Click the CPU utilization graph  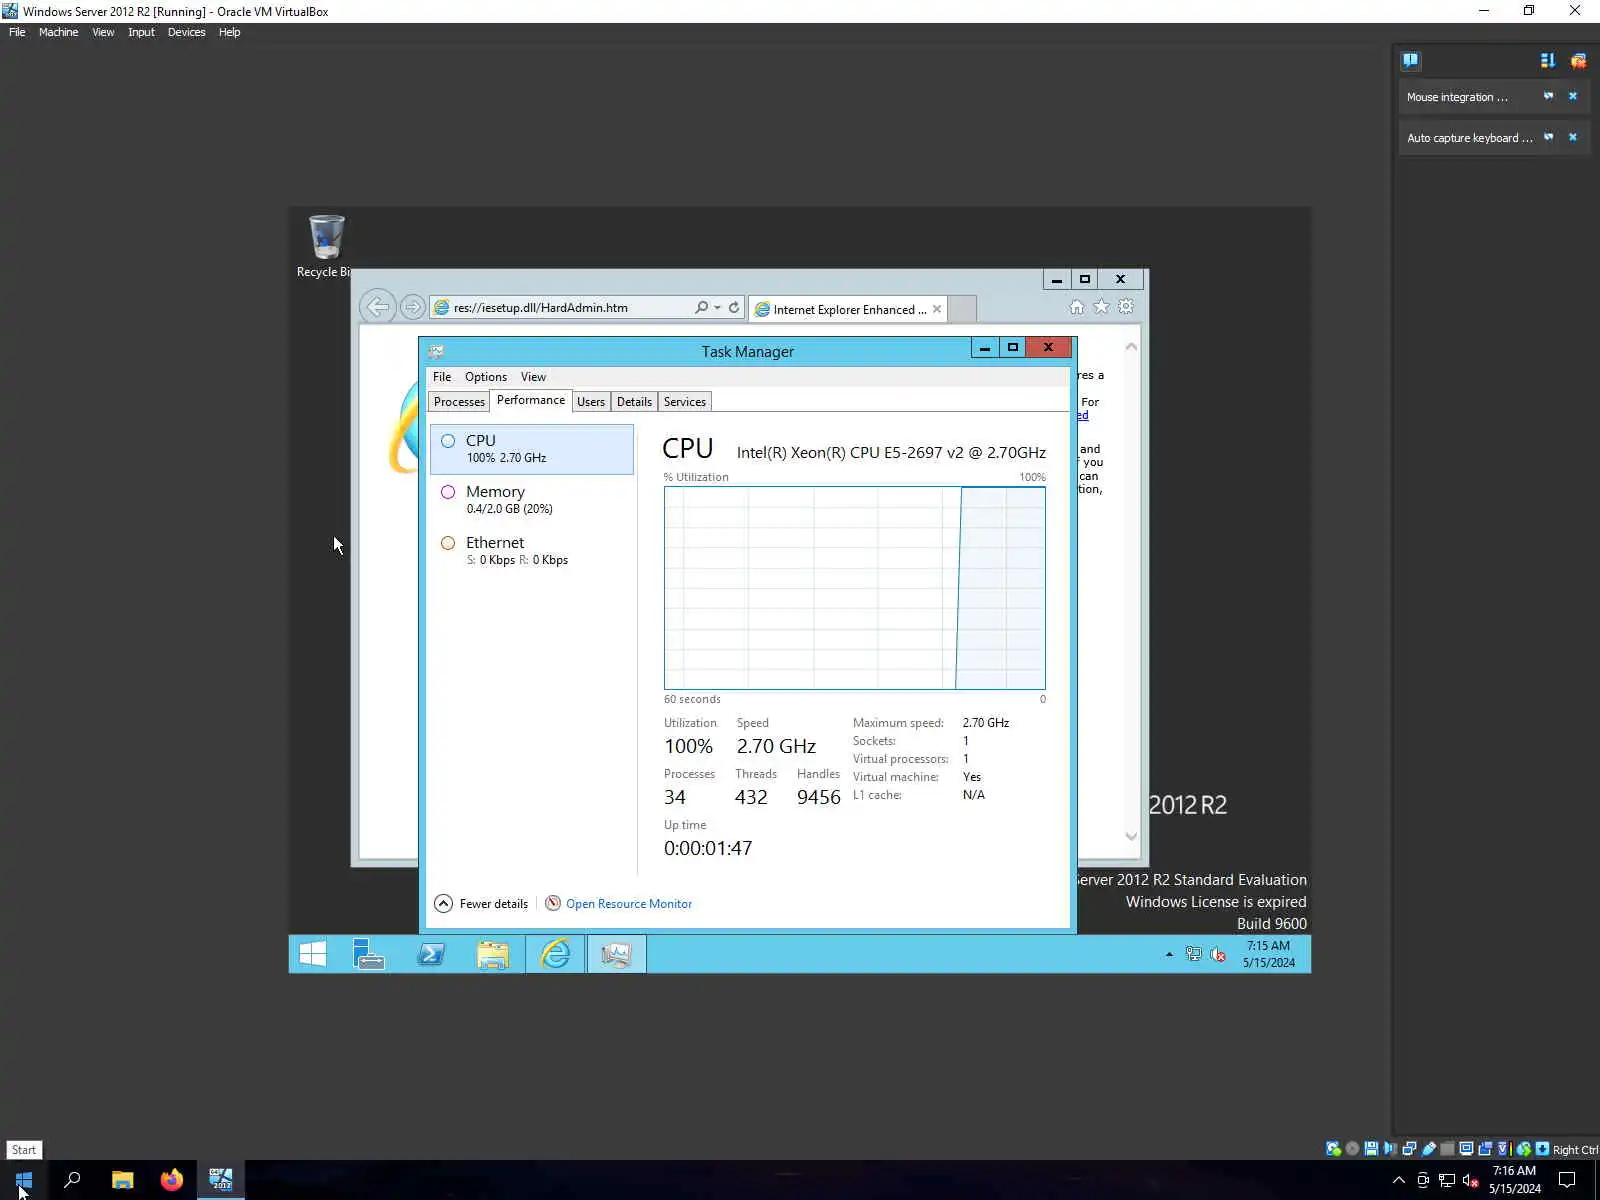point(855,588)
